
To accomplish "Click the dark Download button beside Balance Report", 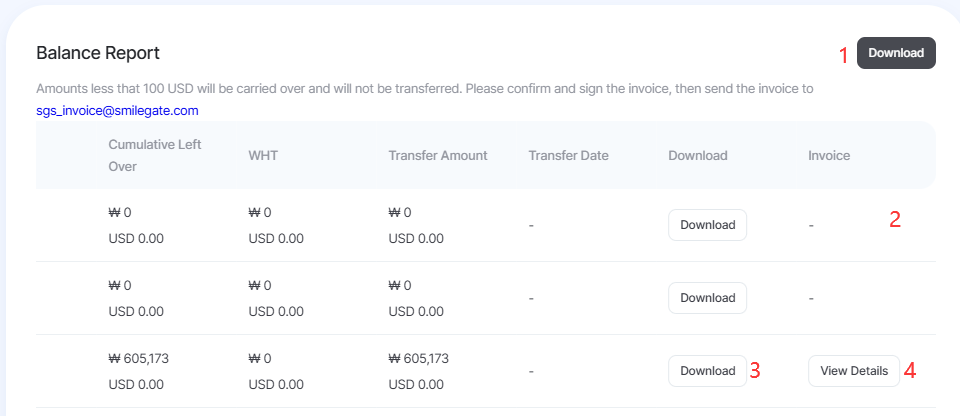I will 896,53.
